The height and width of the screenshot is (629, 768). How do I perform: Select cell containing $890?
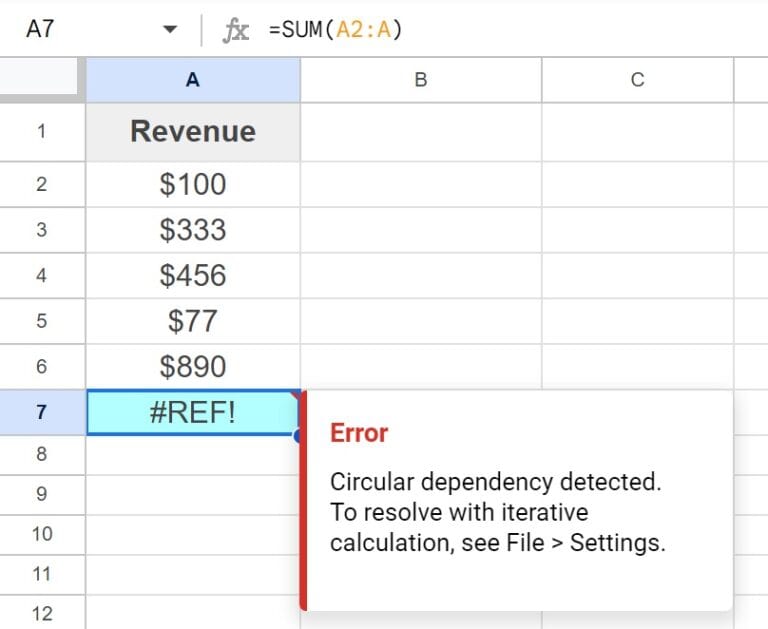coord(193,366)
